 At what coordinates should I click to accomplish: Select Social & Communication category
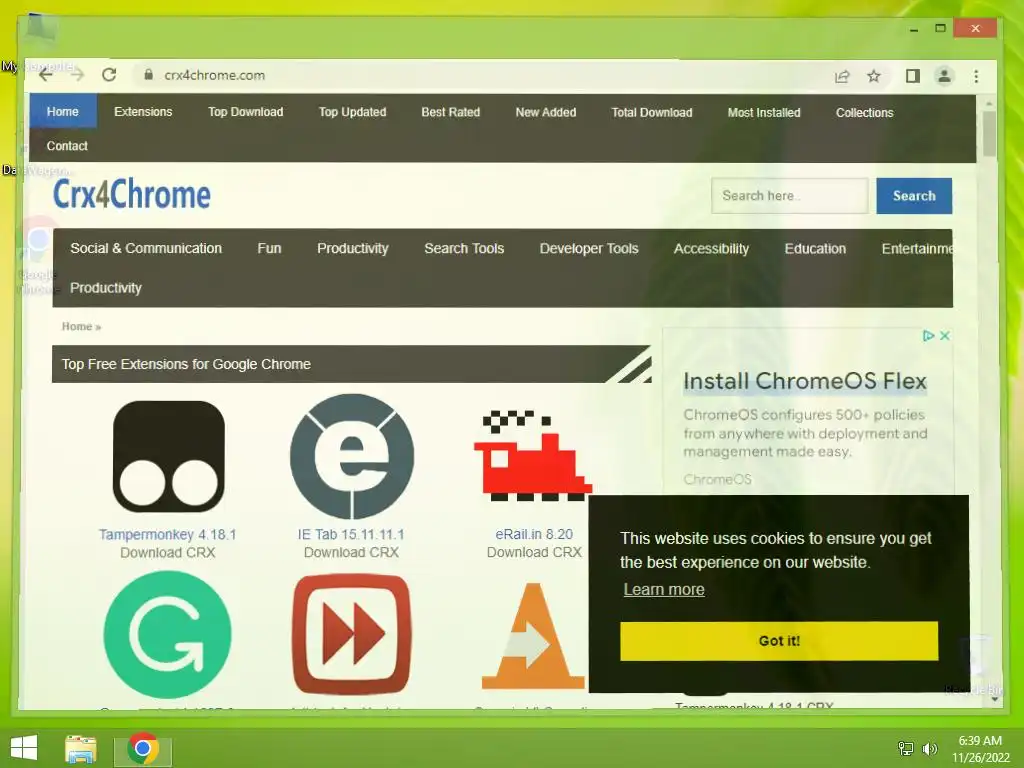(x=146, y=248)
